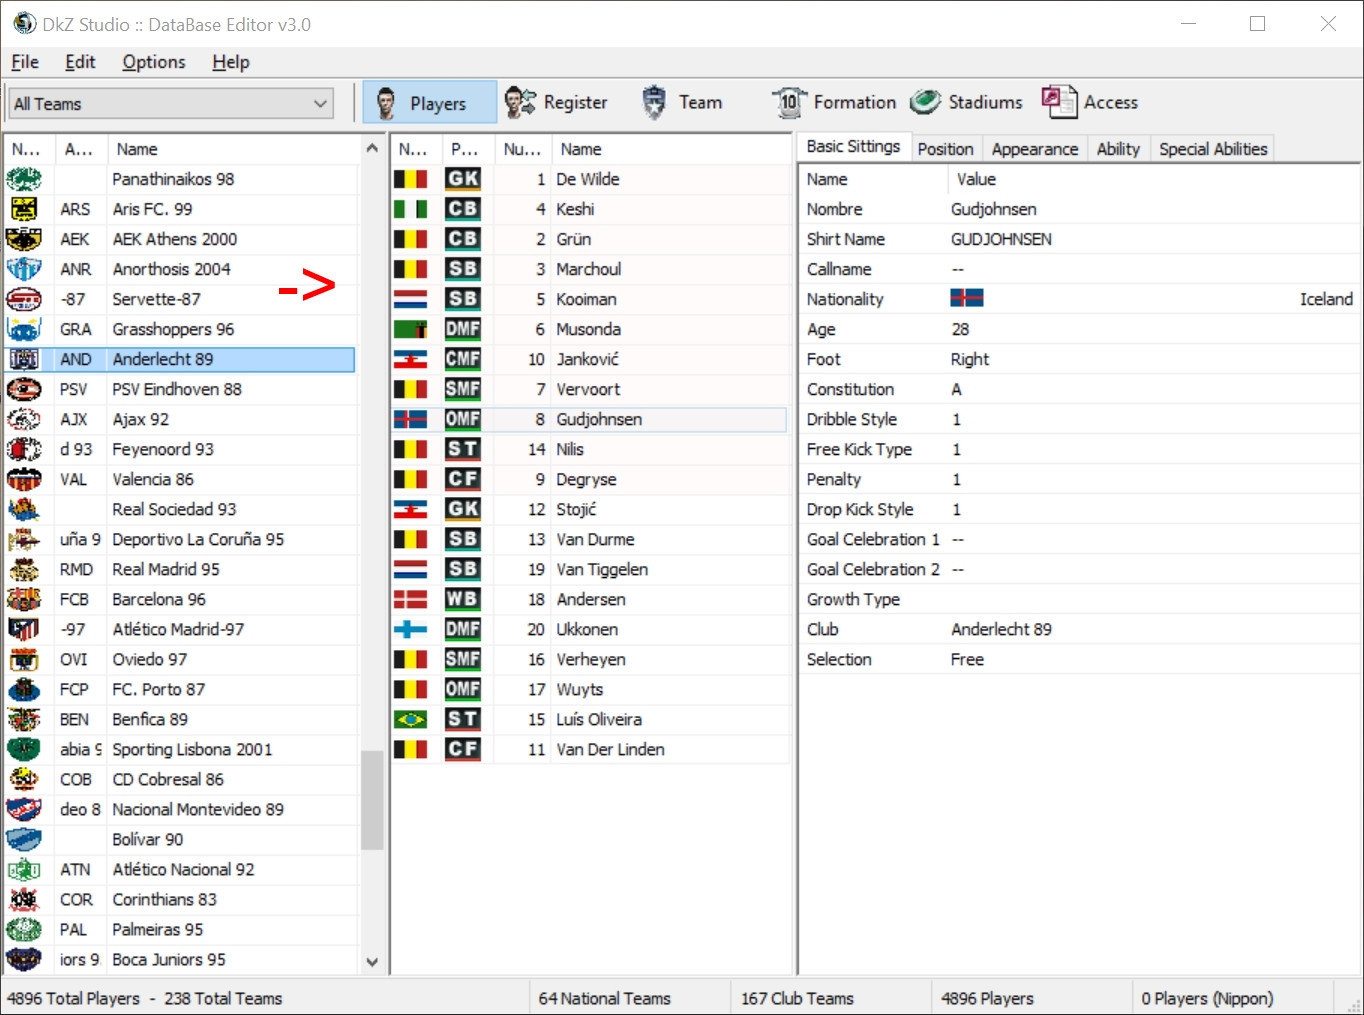This screenshot has width=1364, height=1015.
Task: Switch to the Appearance tab
Action: point(1035,149)
